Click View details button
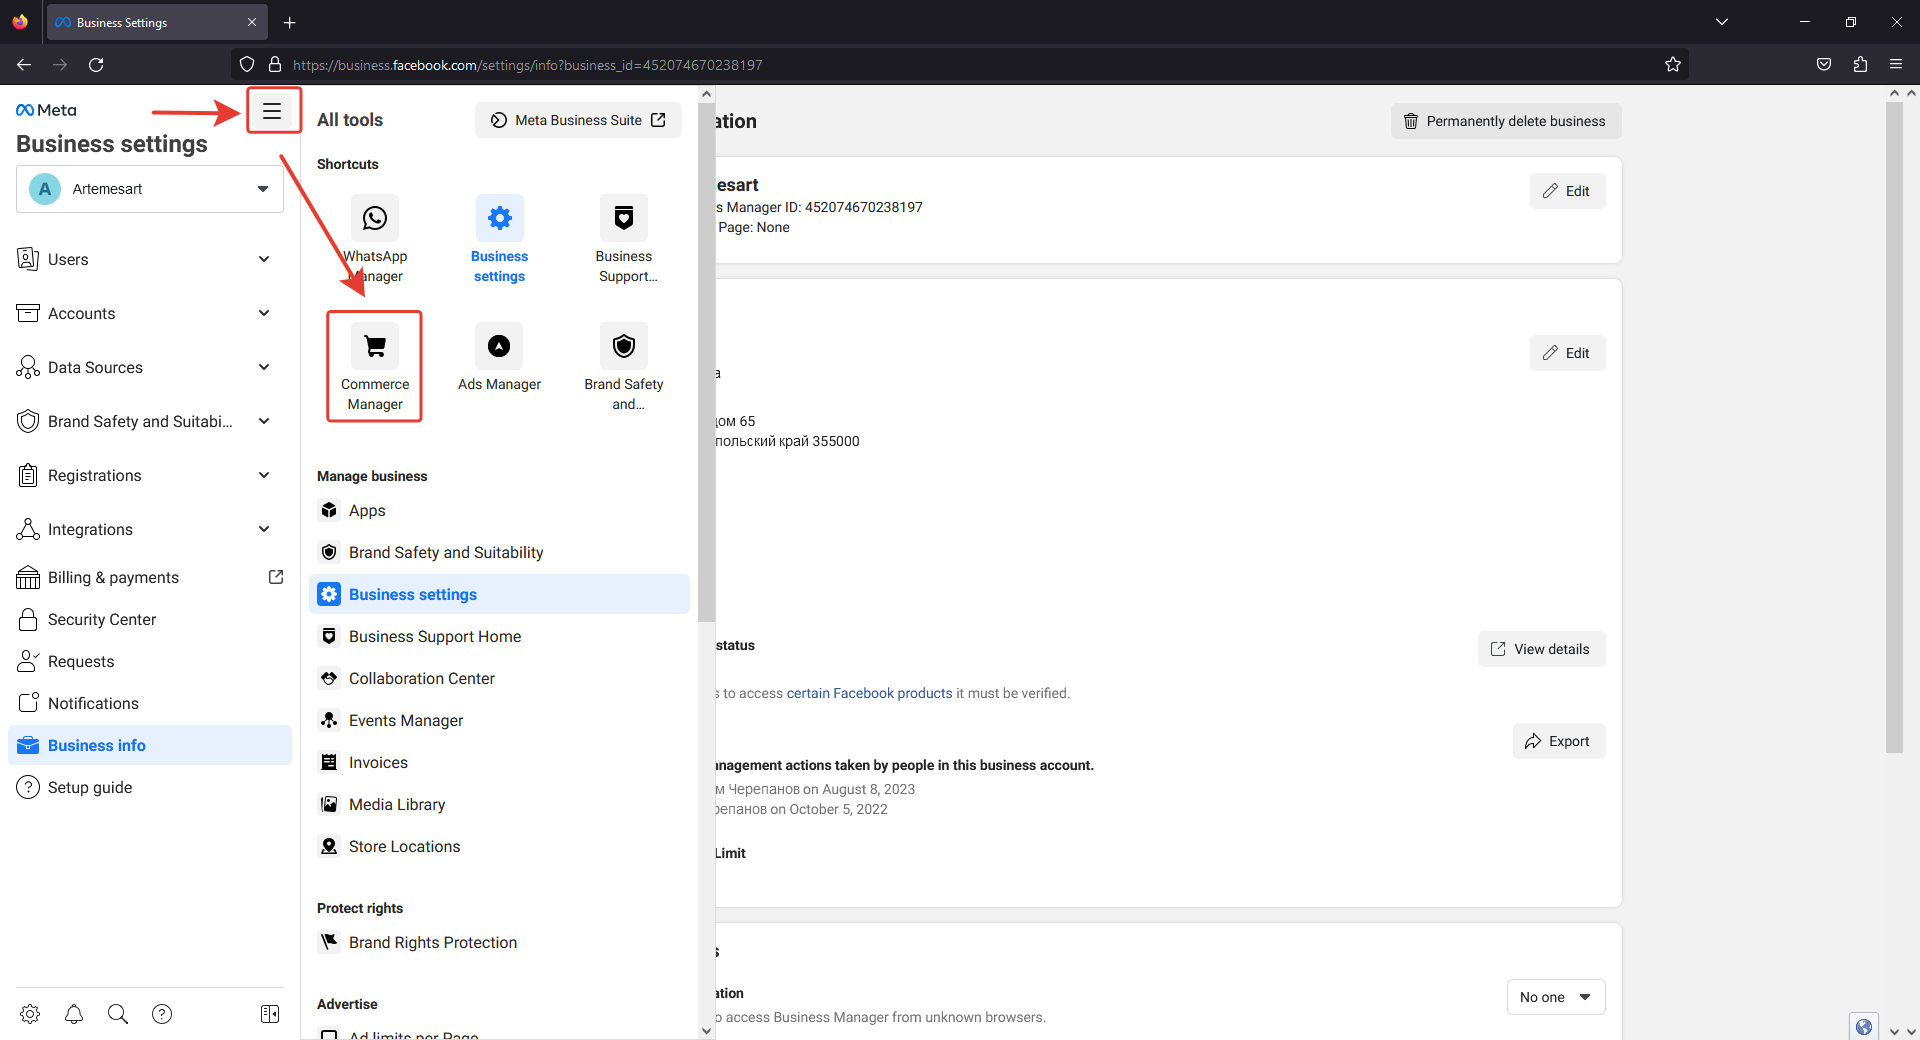 click(1541, 649)
